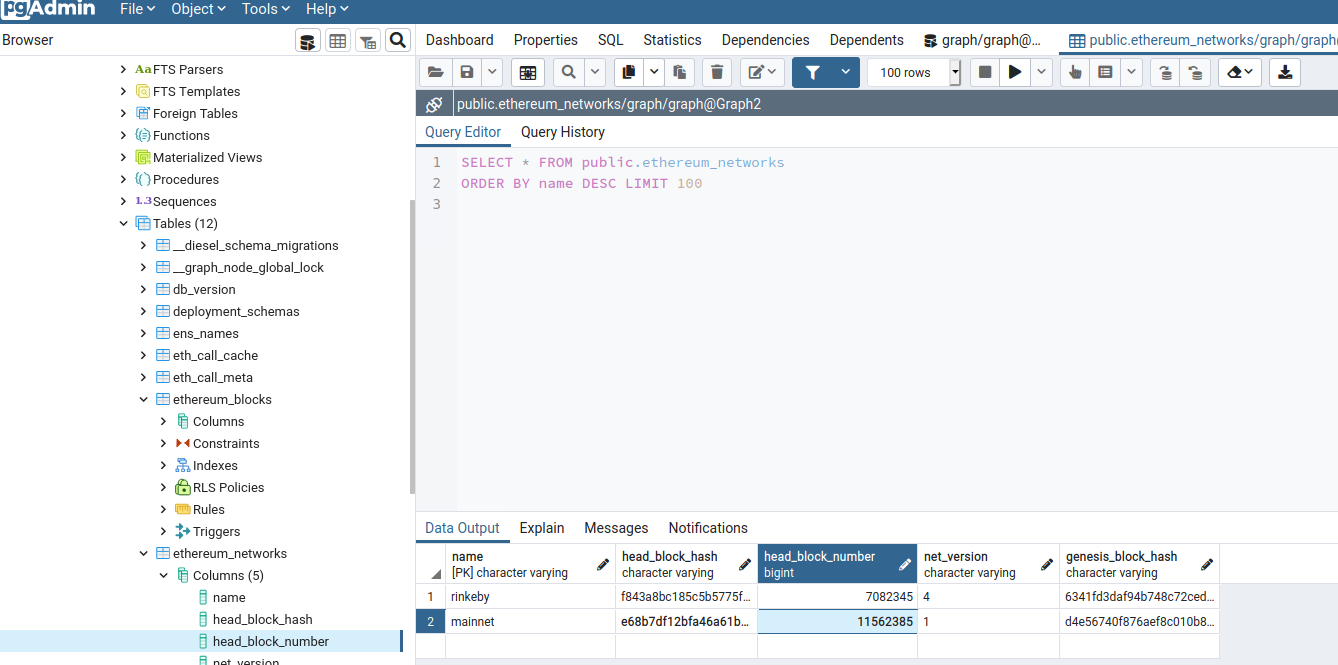Click the rinkeby name cell

coord(530,596)
